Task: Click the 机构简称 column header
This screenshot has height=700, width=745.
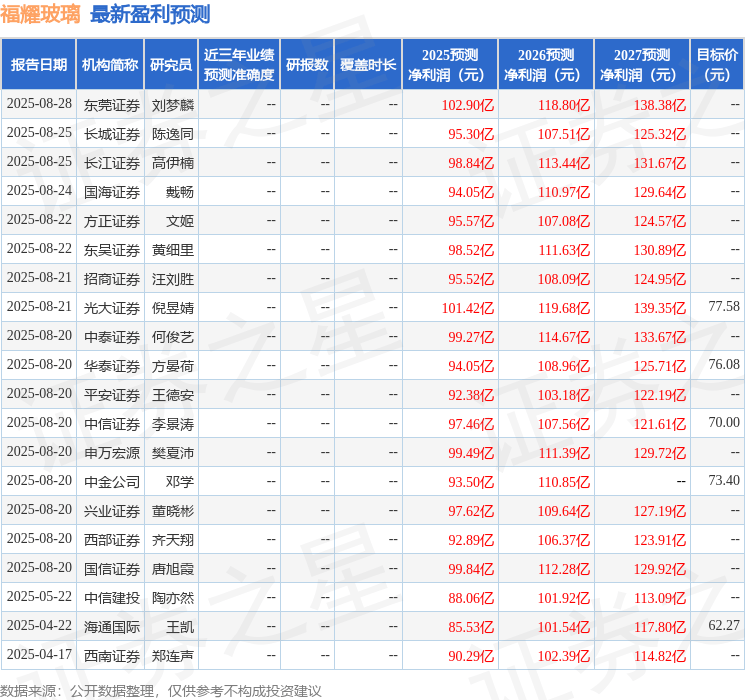Action: 110,65
